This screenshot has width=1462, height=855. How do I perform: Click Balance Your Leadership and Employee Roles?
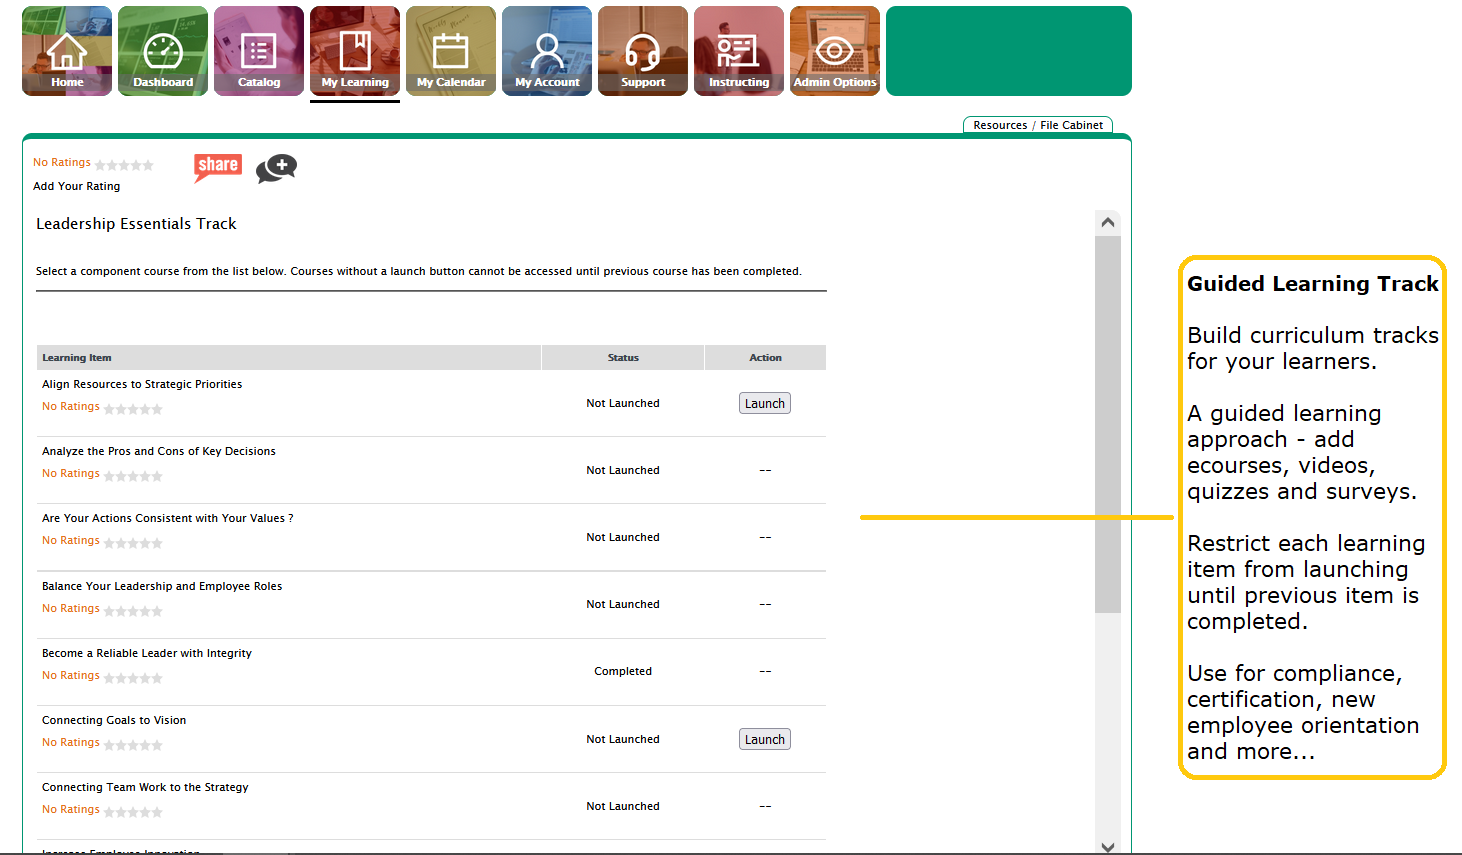162,586
